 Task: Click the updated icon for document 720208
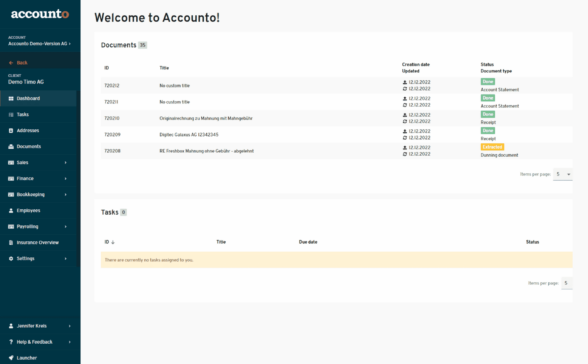(405, 154)
